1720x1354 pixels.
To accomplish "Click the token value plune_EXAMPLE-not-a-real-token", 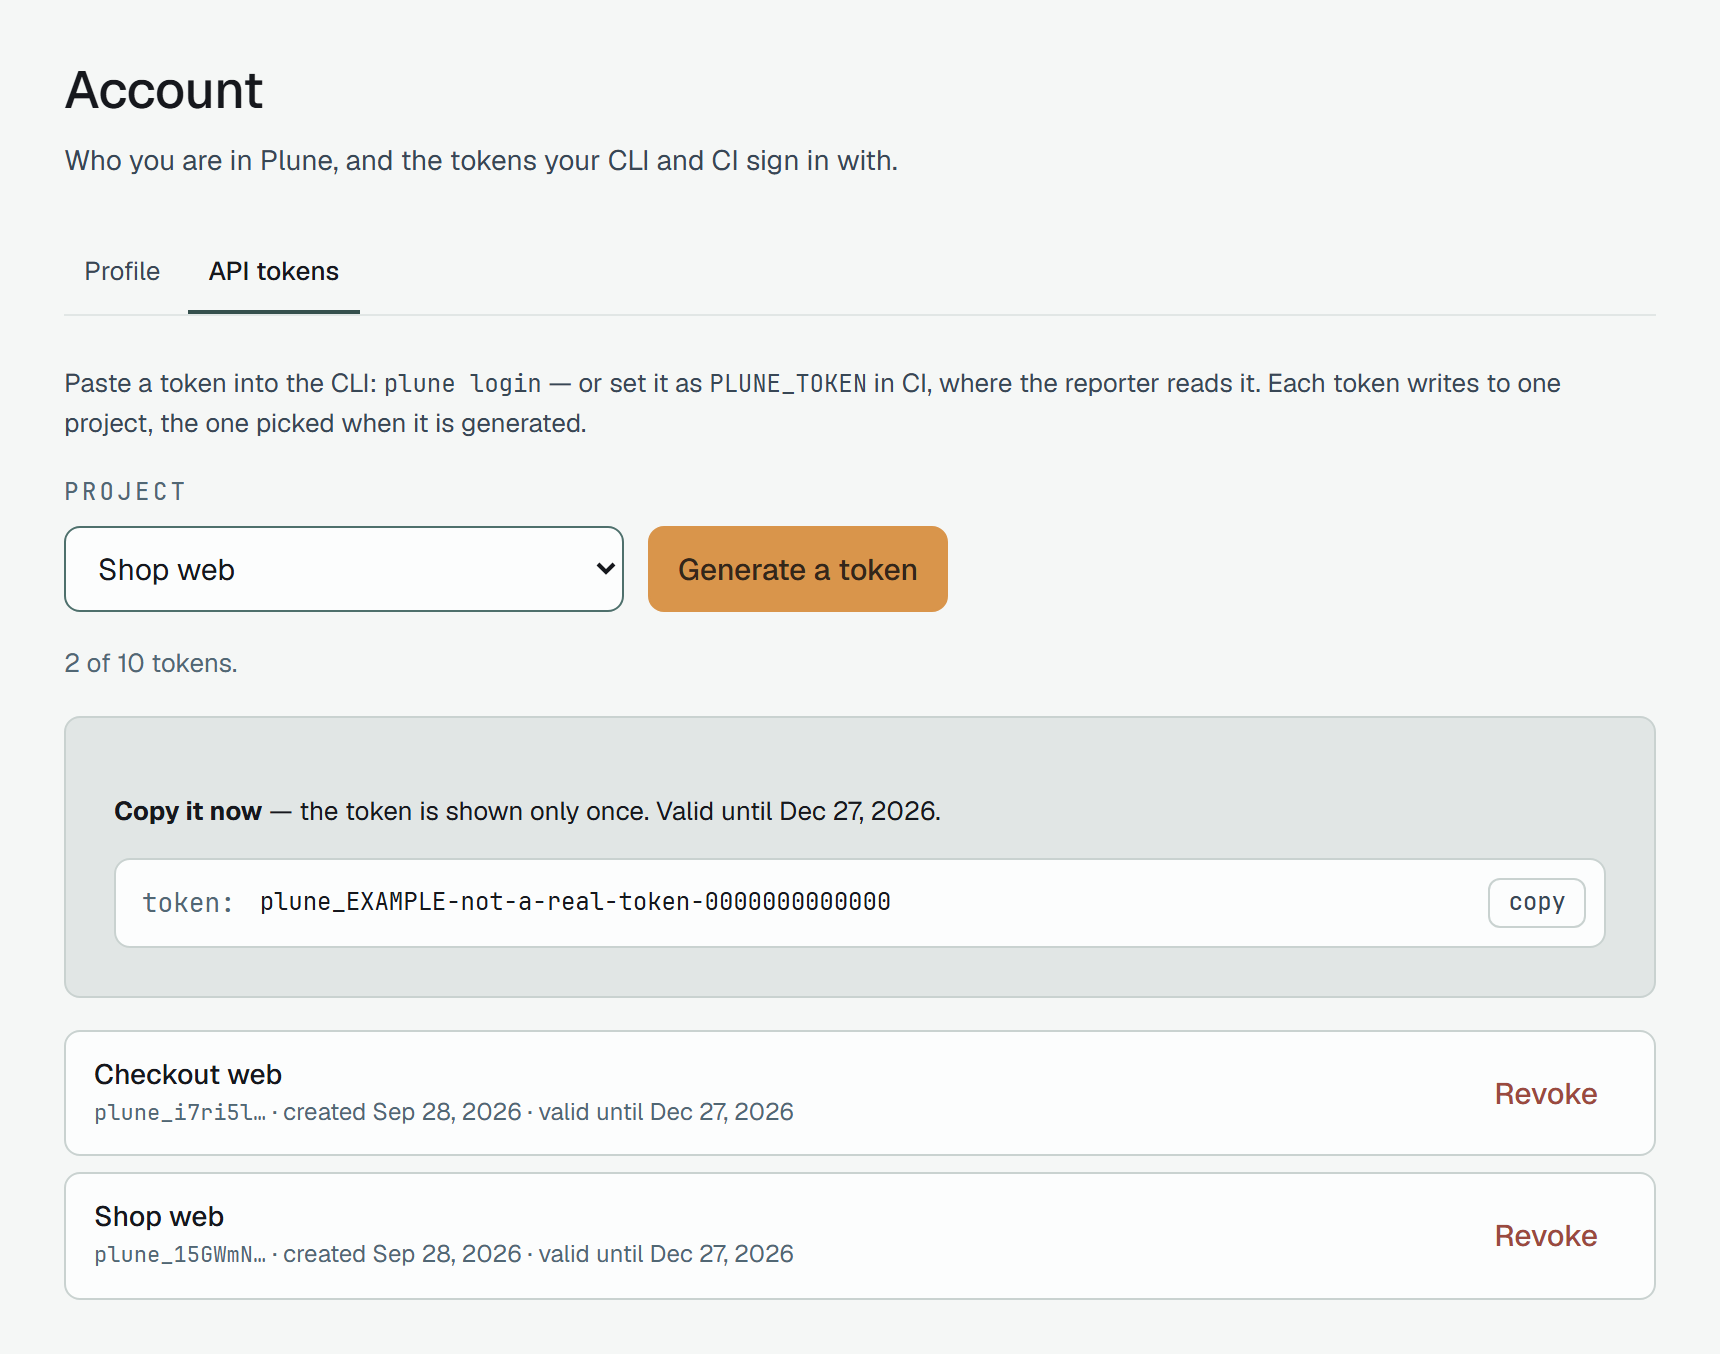I will click(x=575, y=902).
